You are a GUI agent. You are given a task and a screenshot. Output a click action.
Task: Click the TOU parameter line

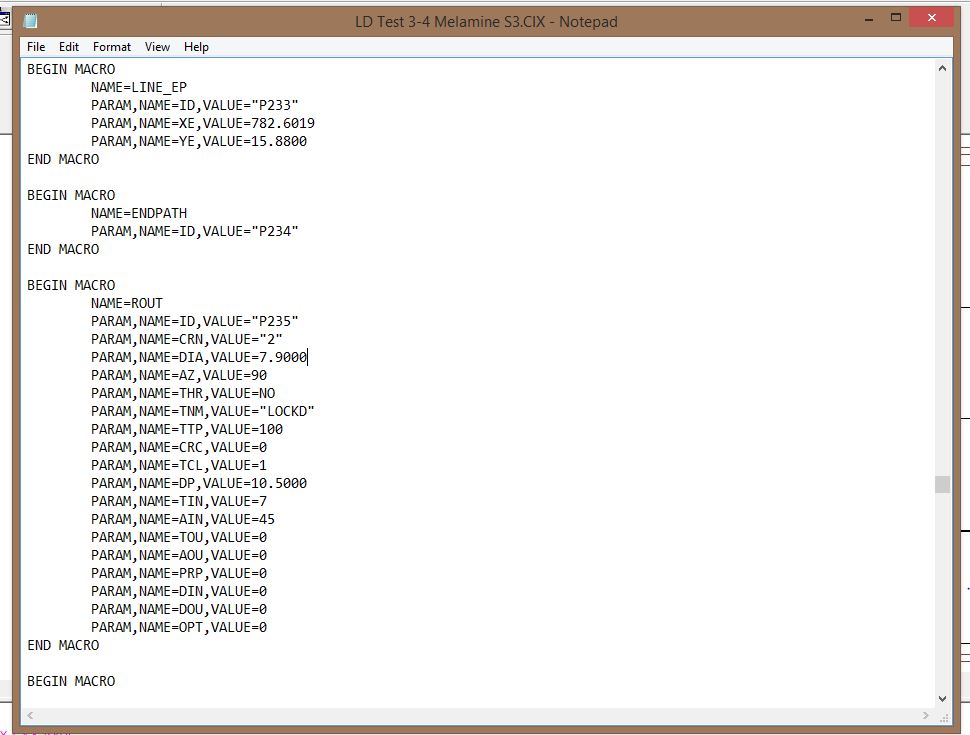coord(179,537)
